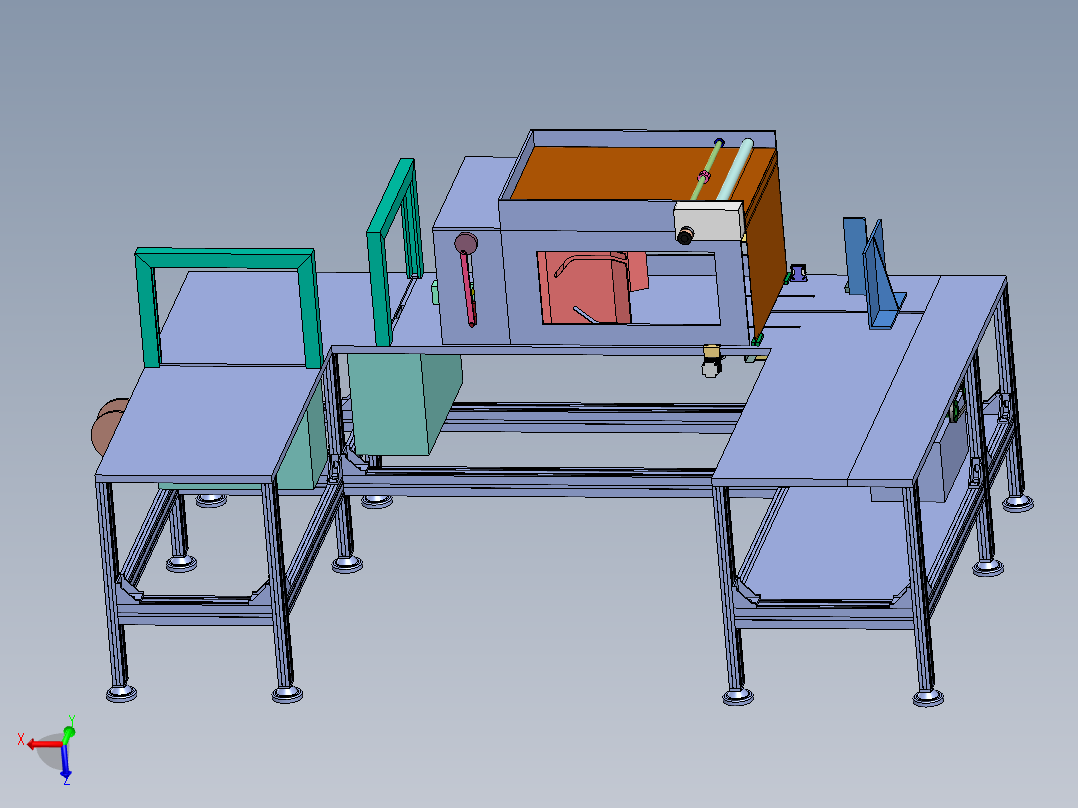1078x808 pixels.
Task: Click the blue Z axis of the triad
Action: click(65, 762)
